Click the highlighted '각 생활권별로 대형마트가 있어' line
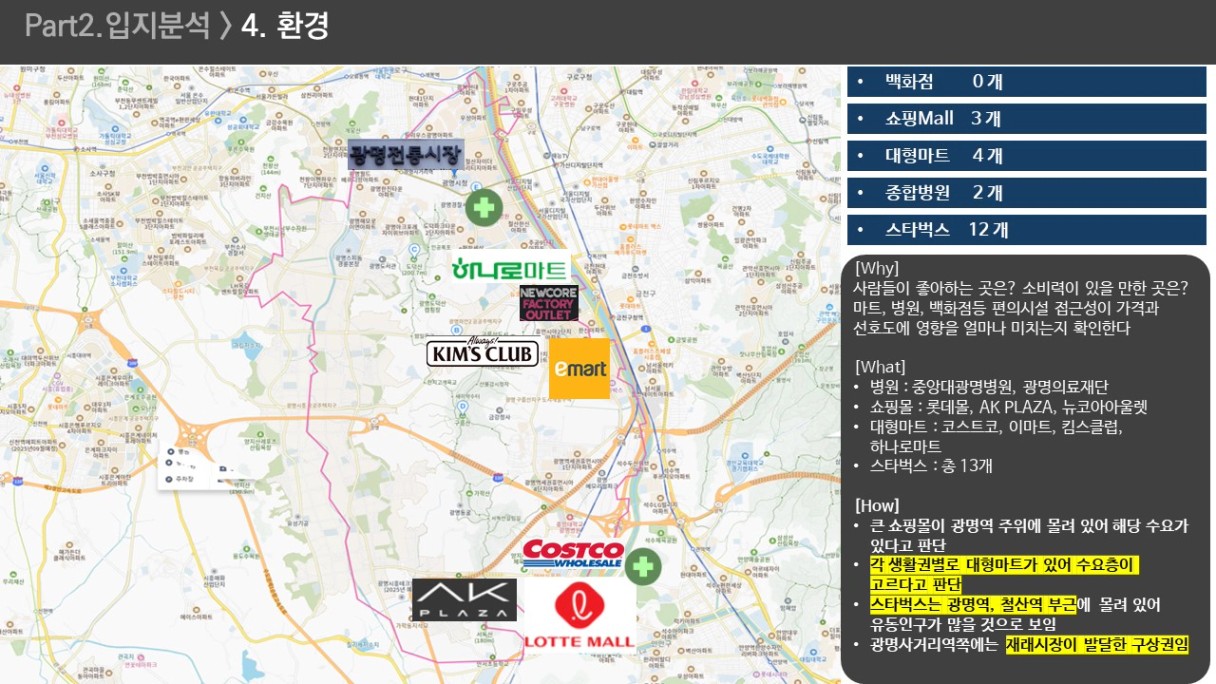This screenshot has height=684, width=1216. (x=1004, y=565)
